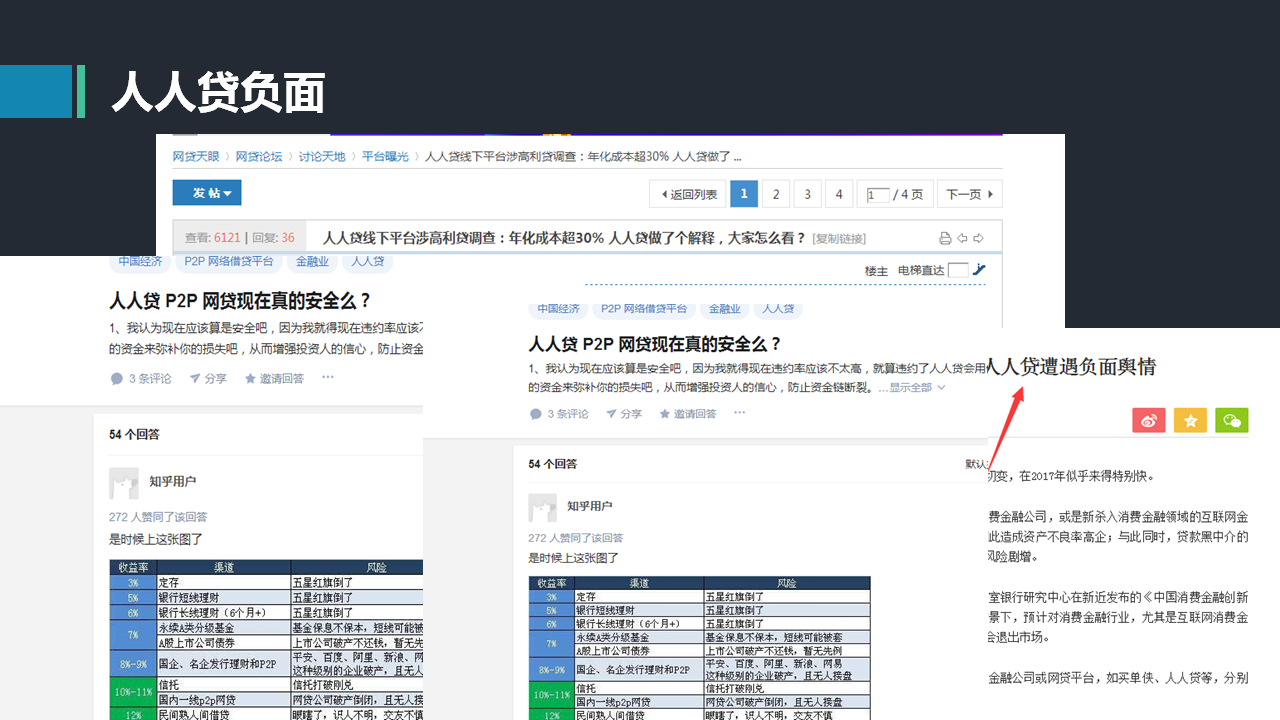This screenshot has width=1280, height=720.
Task: Go to forum page 1
Action: click(x=744, y=194)
